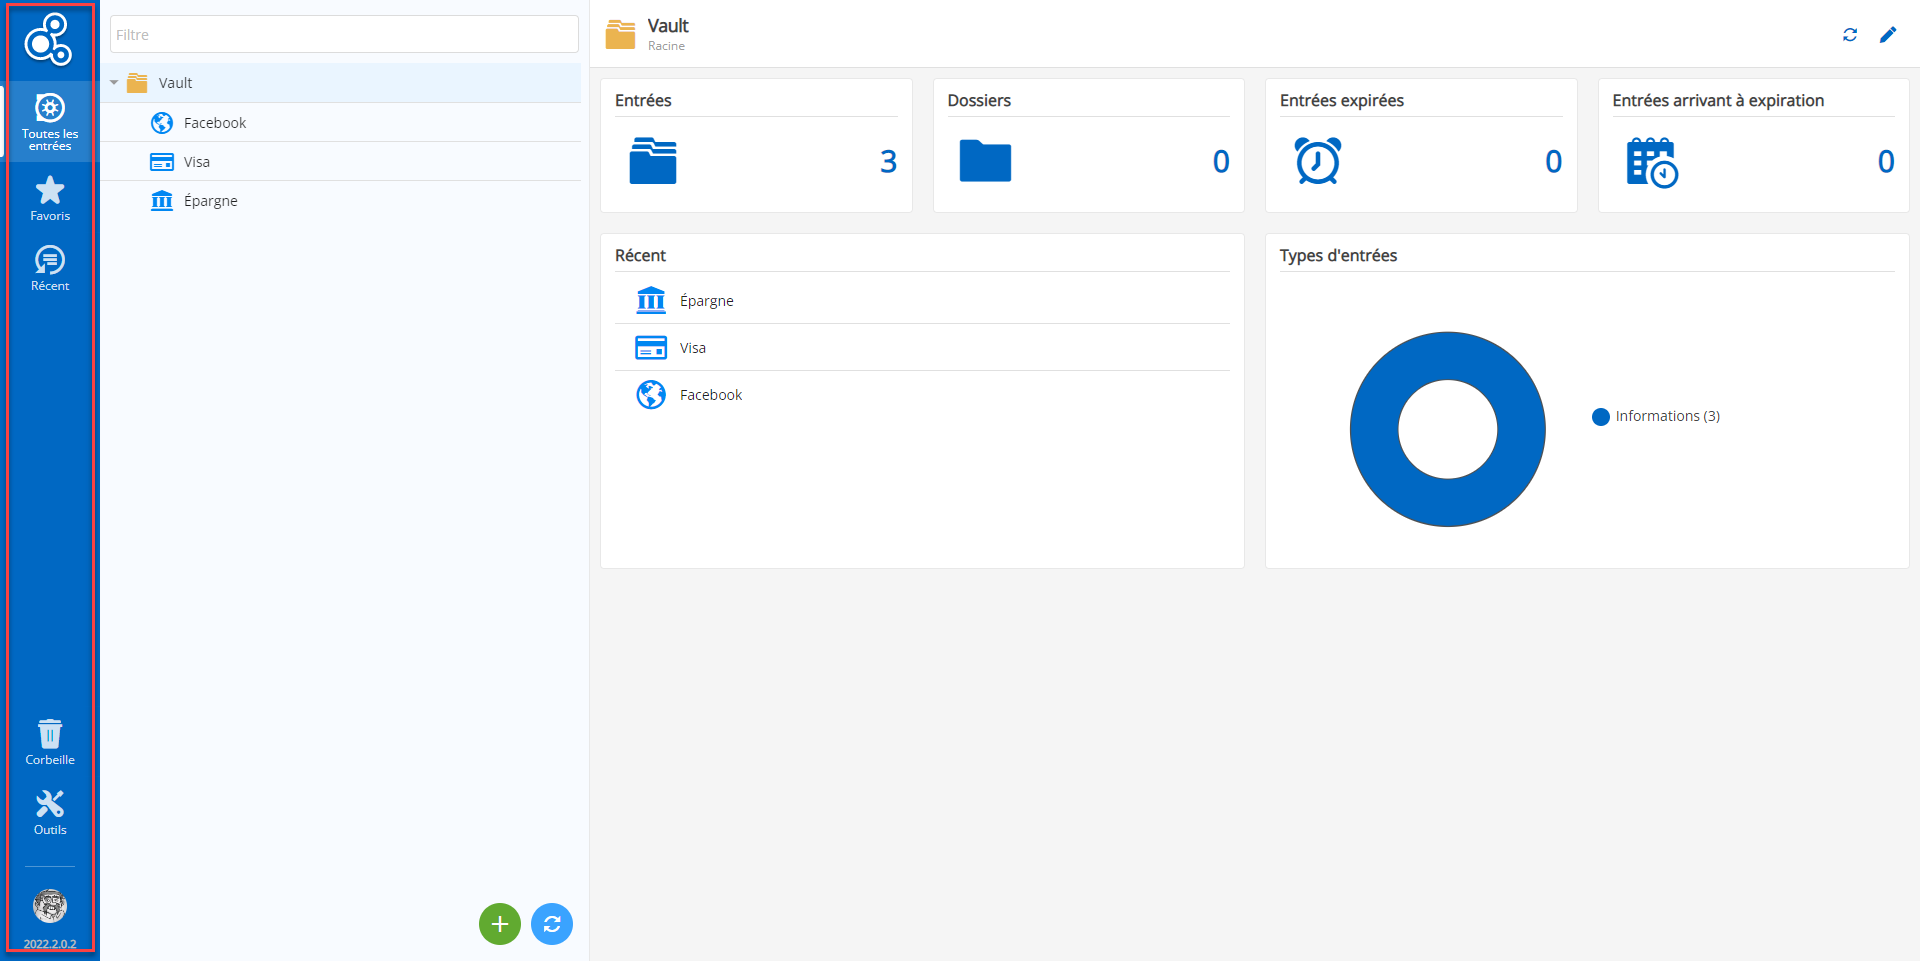The width and height of the screenshot is (1920, 961).
Task: Open Épargne from the Récent list
Action: click(x=706, y=301)
